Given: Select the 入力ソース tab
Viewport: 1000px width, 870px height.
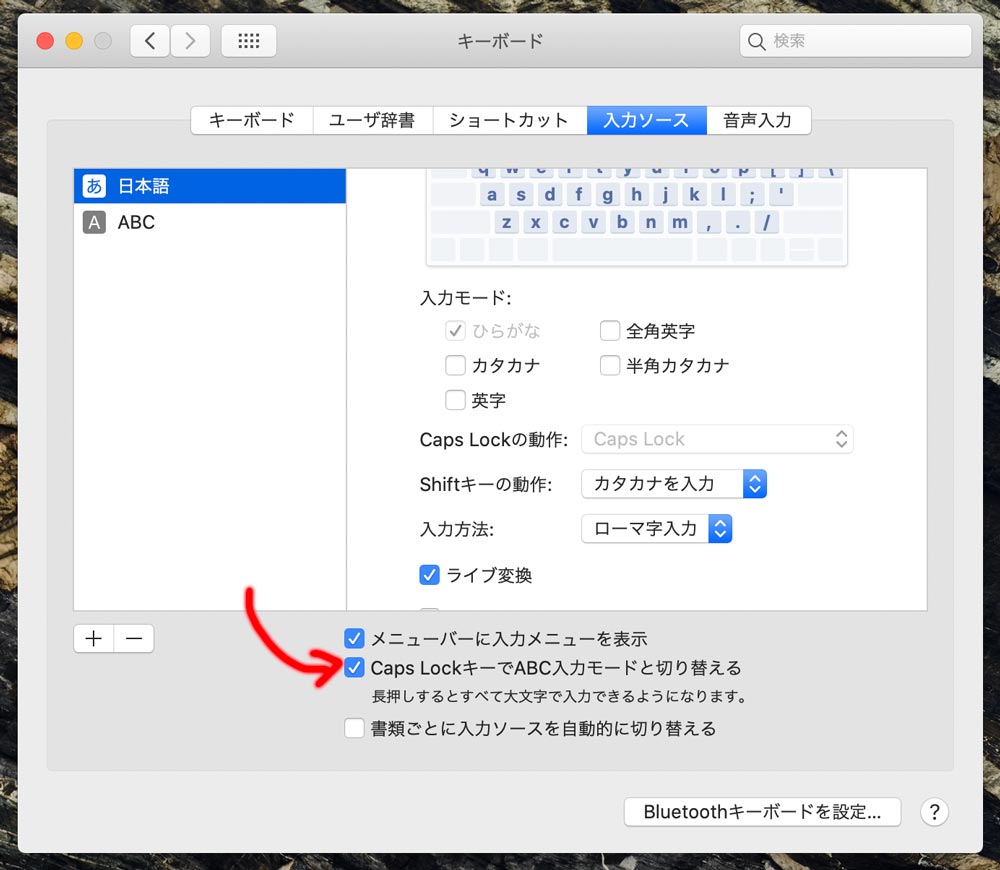Looking at the screenshot, I should point(647,121).
